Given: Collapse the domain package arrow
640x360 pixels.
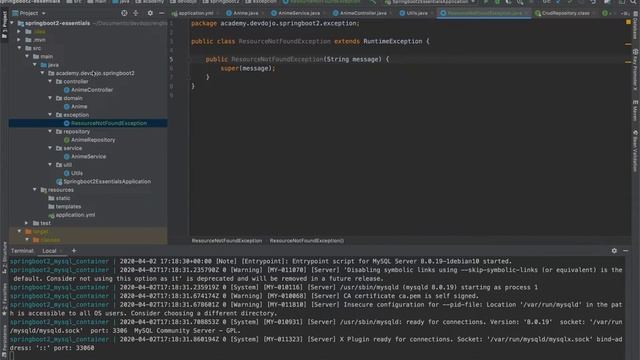Looking at the screenshot, I should pos(50,98).
